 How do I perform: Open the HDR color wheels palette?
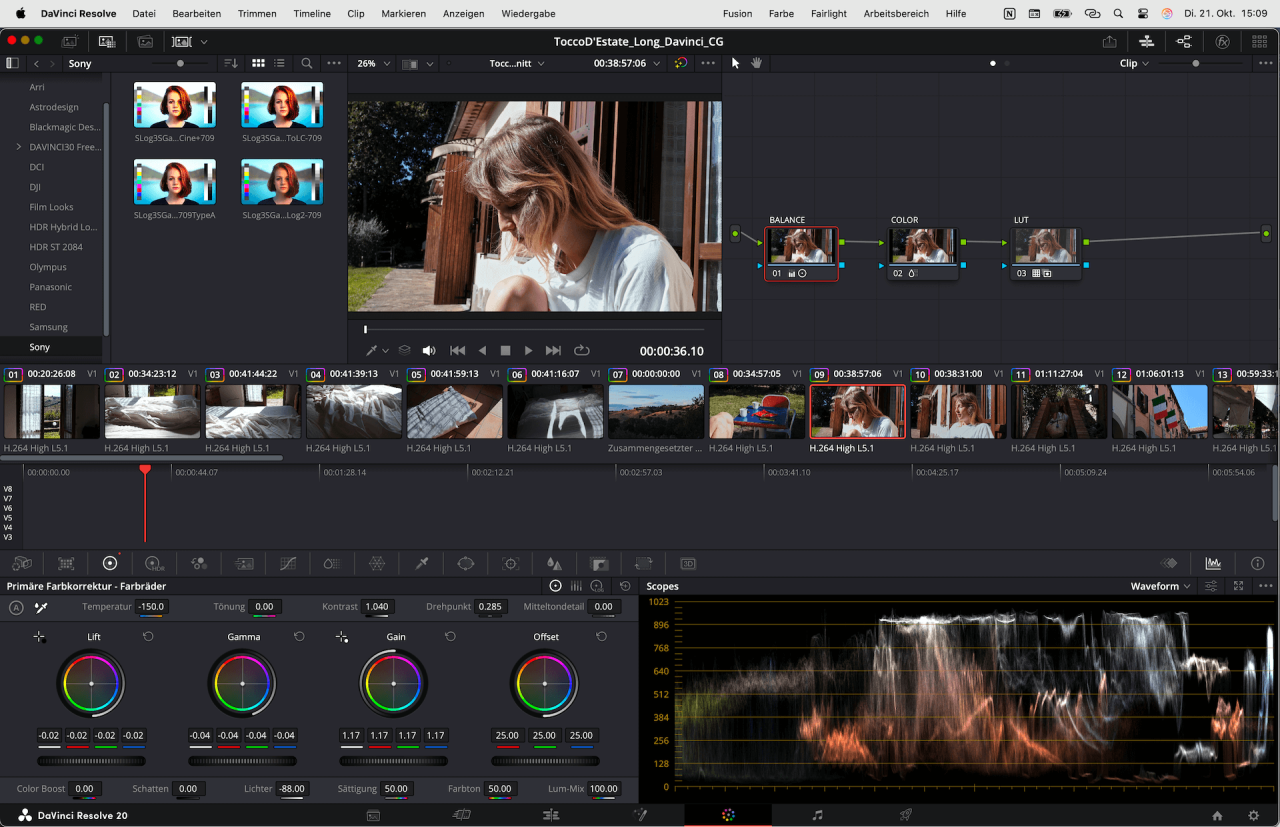154,564
